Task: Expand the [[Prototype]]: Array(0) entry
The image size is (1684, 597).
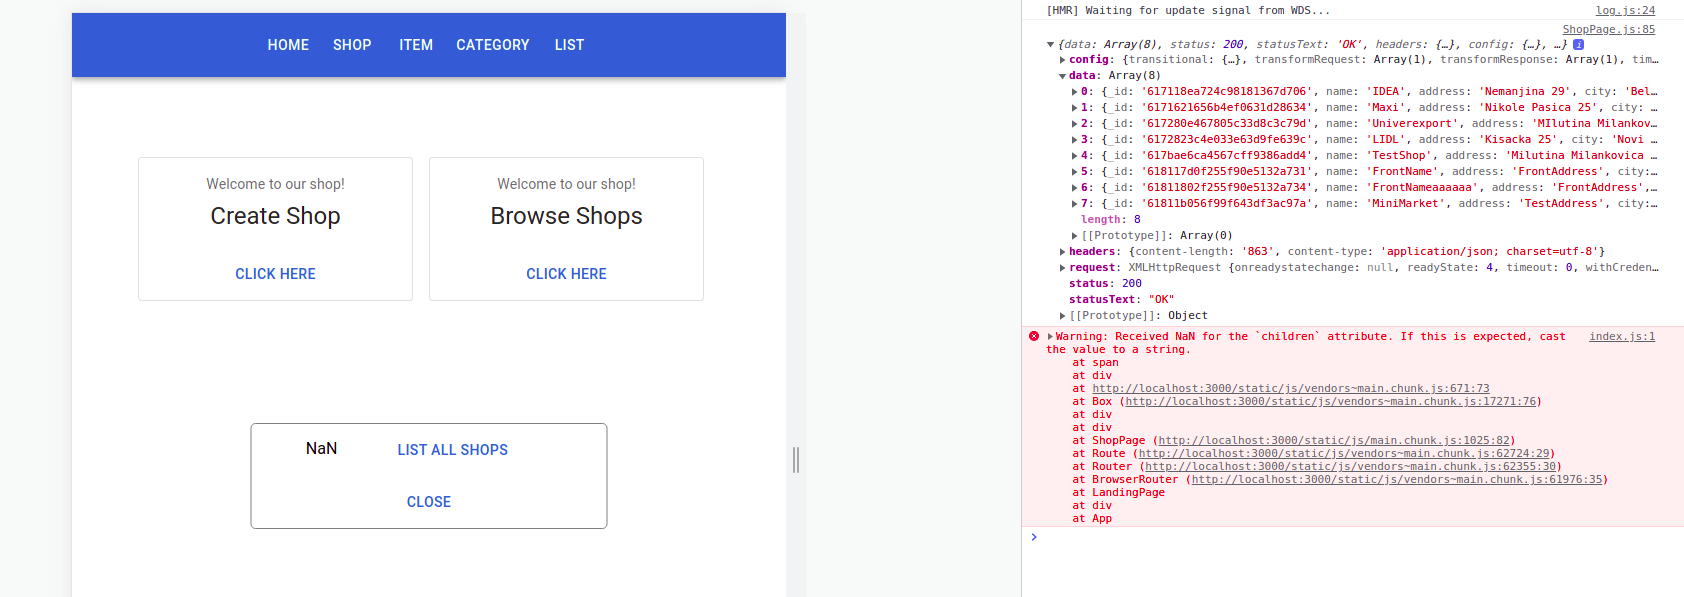Action: coord(1074,236)
